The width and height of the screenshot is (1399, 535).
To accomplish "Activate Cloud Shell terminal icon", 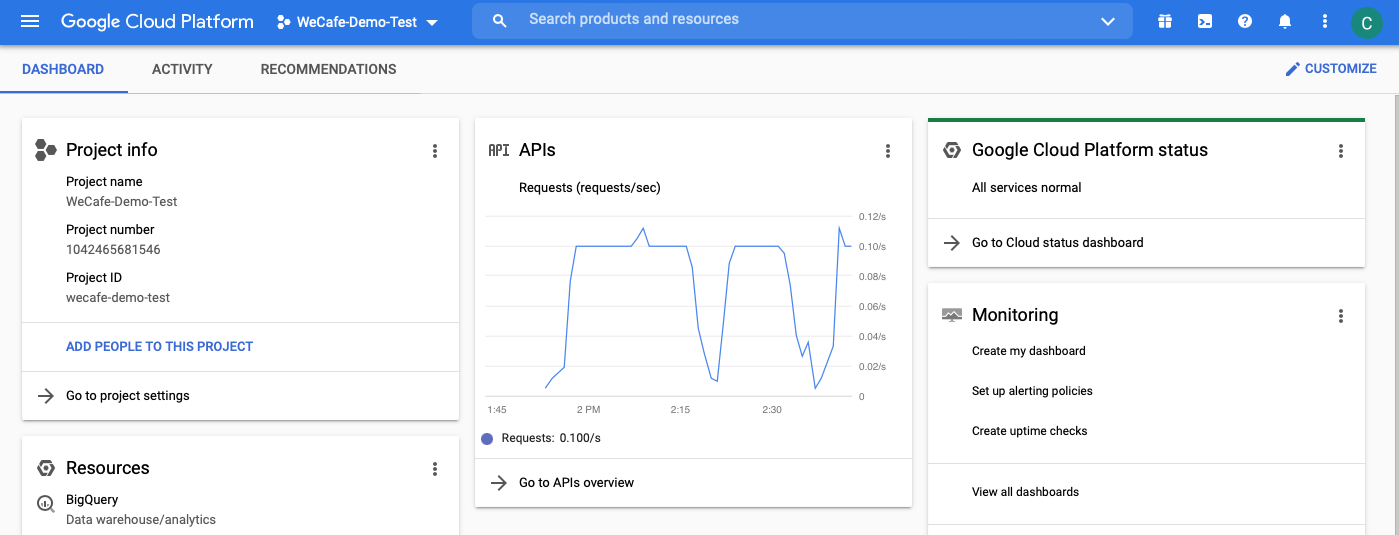I will pyautogui.click(x=1205, y=21).
